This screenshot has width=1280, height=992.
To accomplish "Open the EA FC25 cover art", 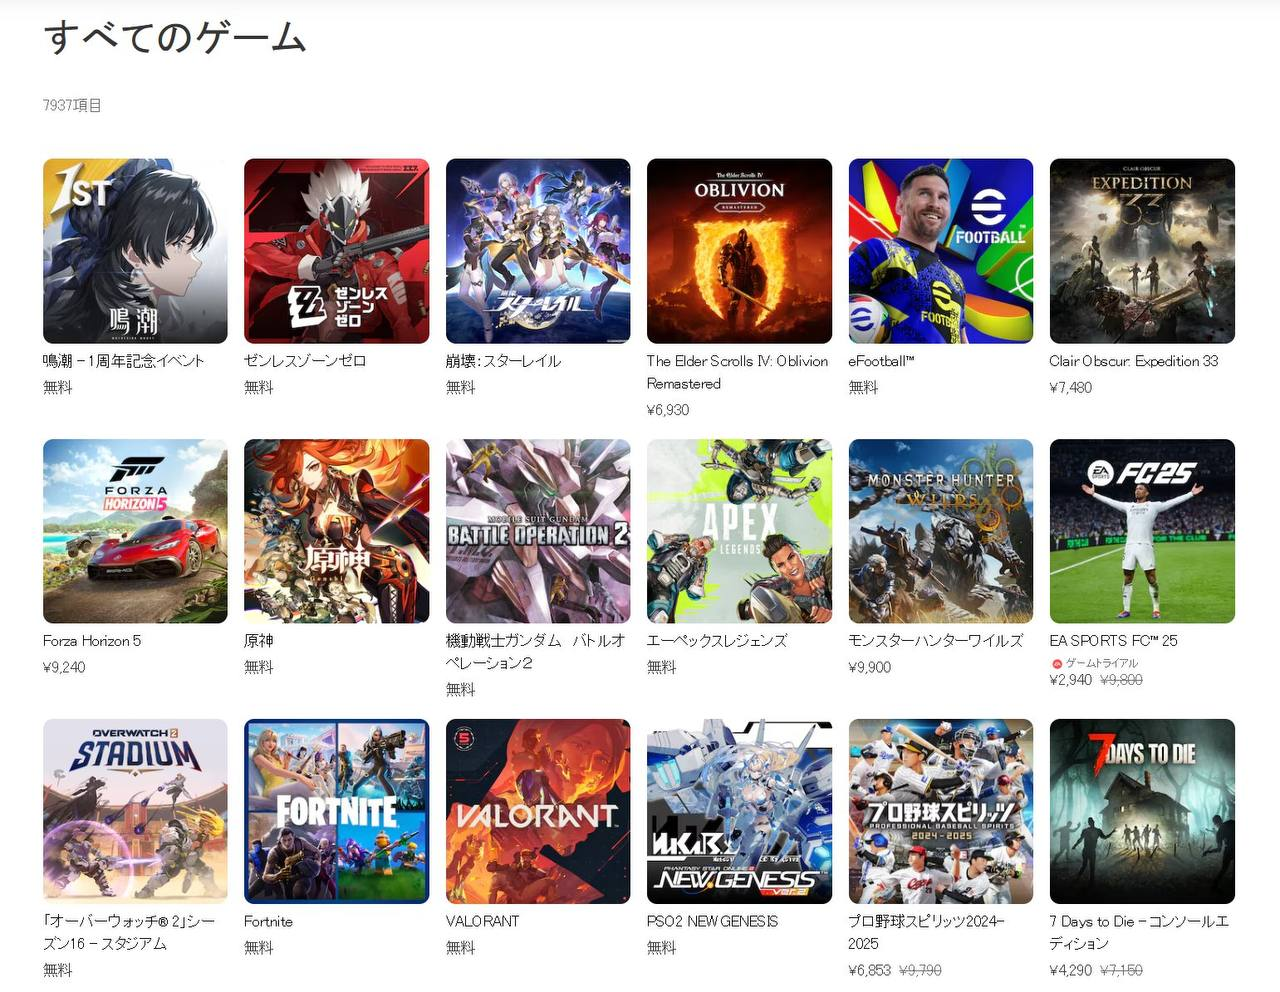I will pyautogui.click(x=1142, y=531).
